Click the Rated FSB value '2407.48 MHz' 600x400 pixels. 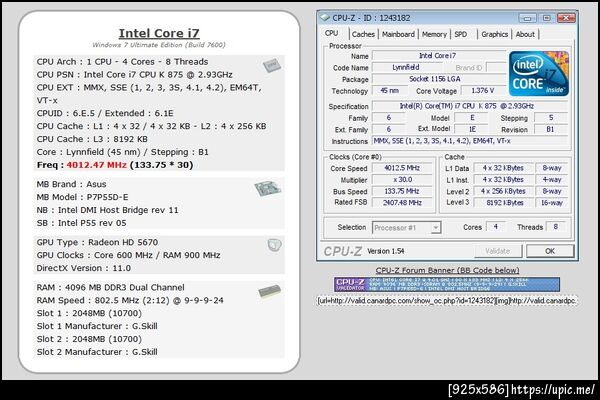[x=402, y=202]
